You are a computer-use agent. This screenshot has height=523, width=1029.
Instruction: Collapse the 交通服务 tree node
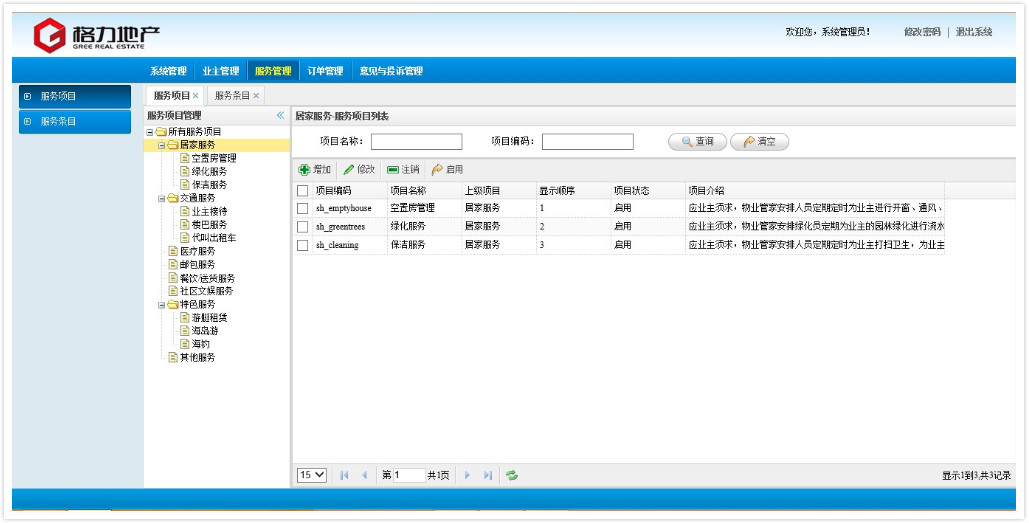[x=161, y=198]
